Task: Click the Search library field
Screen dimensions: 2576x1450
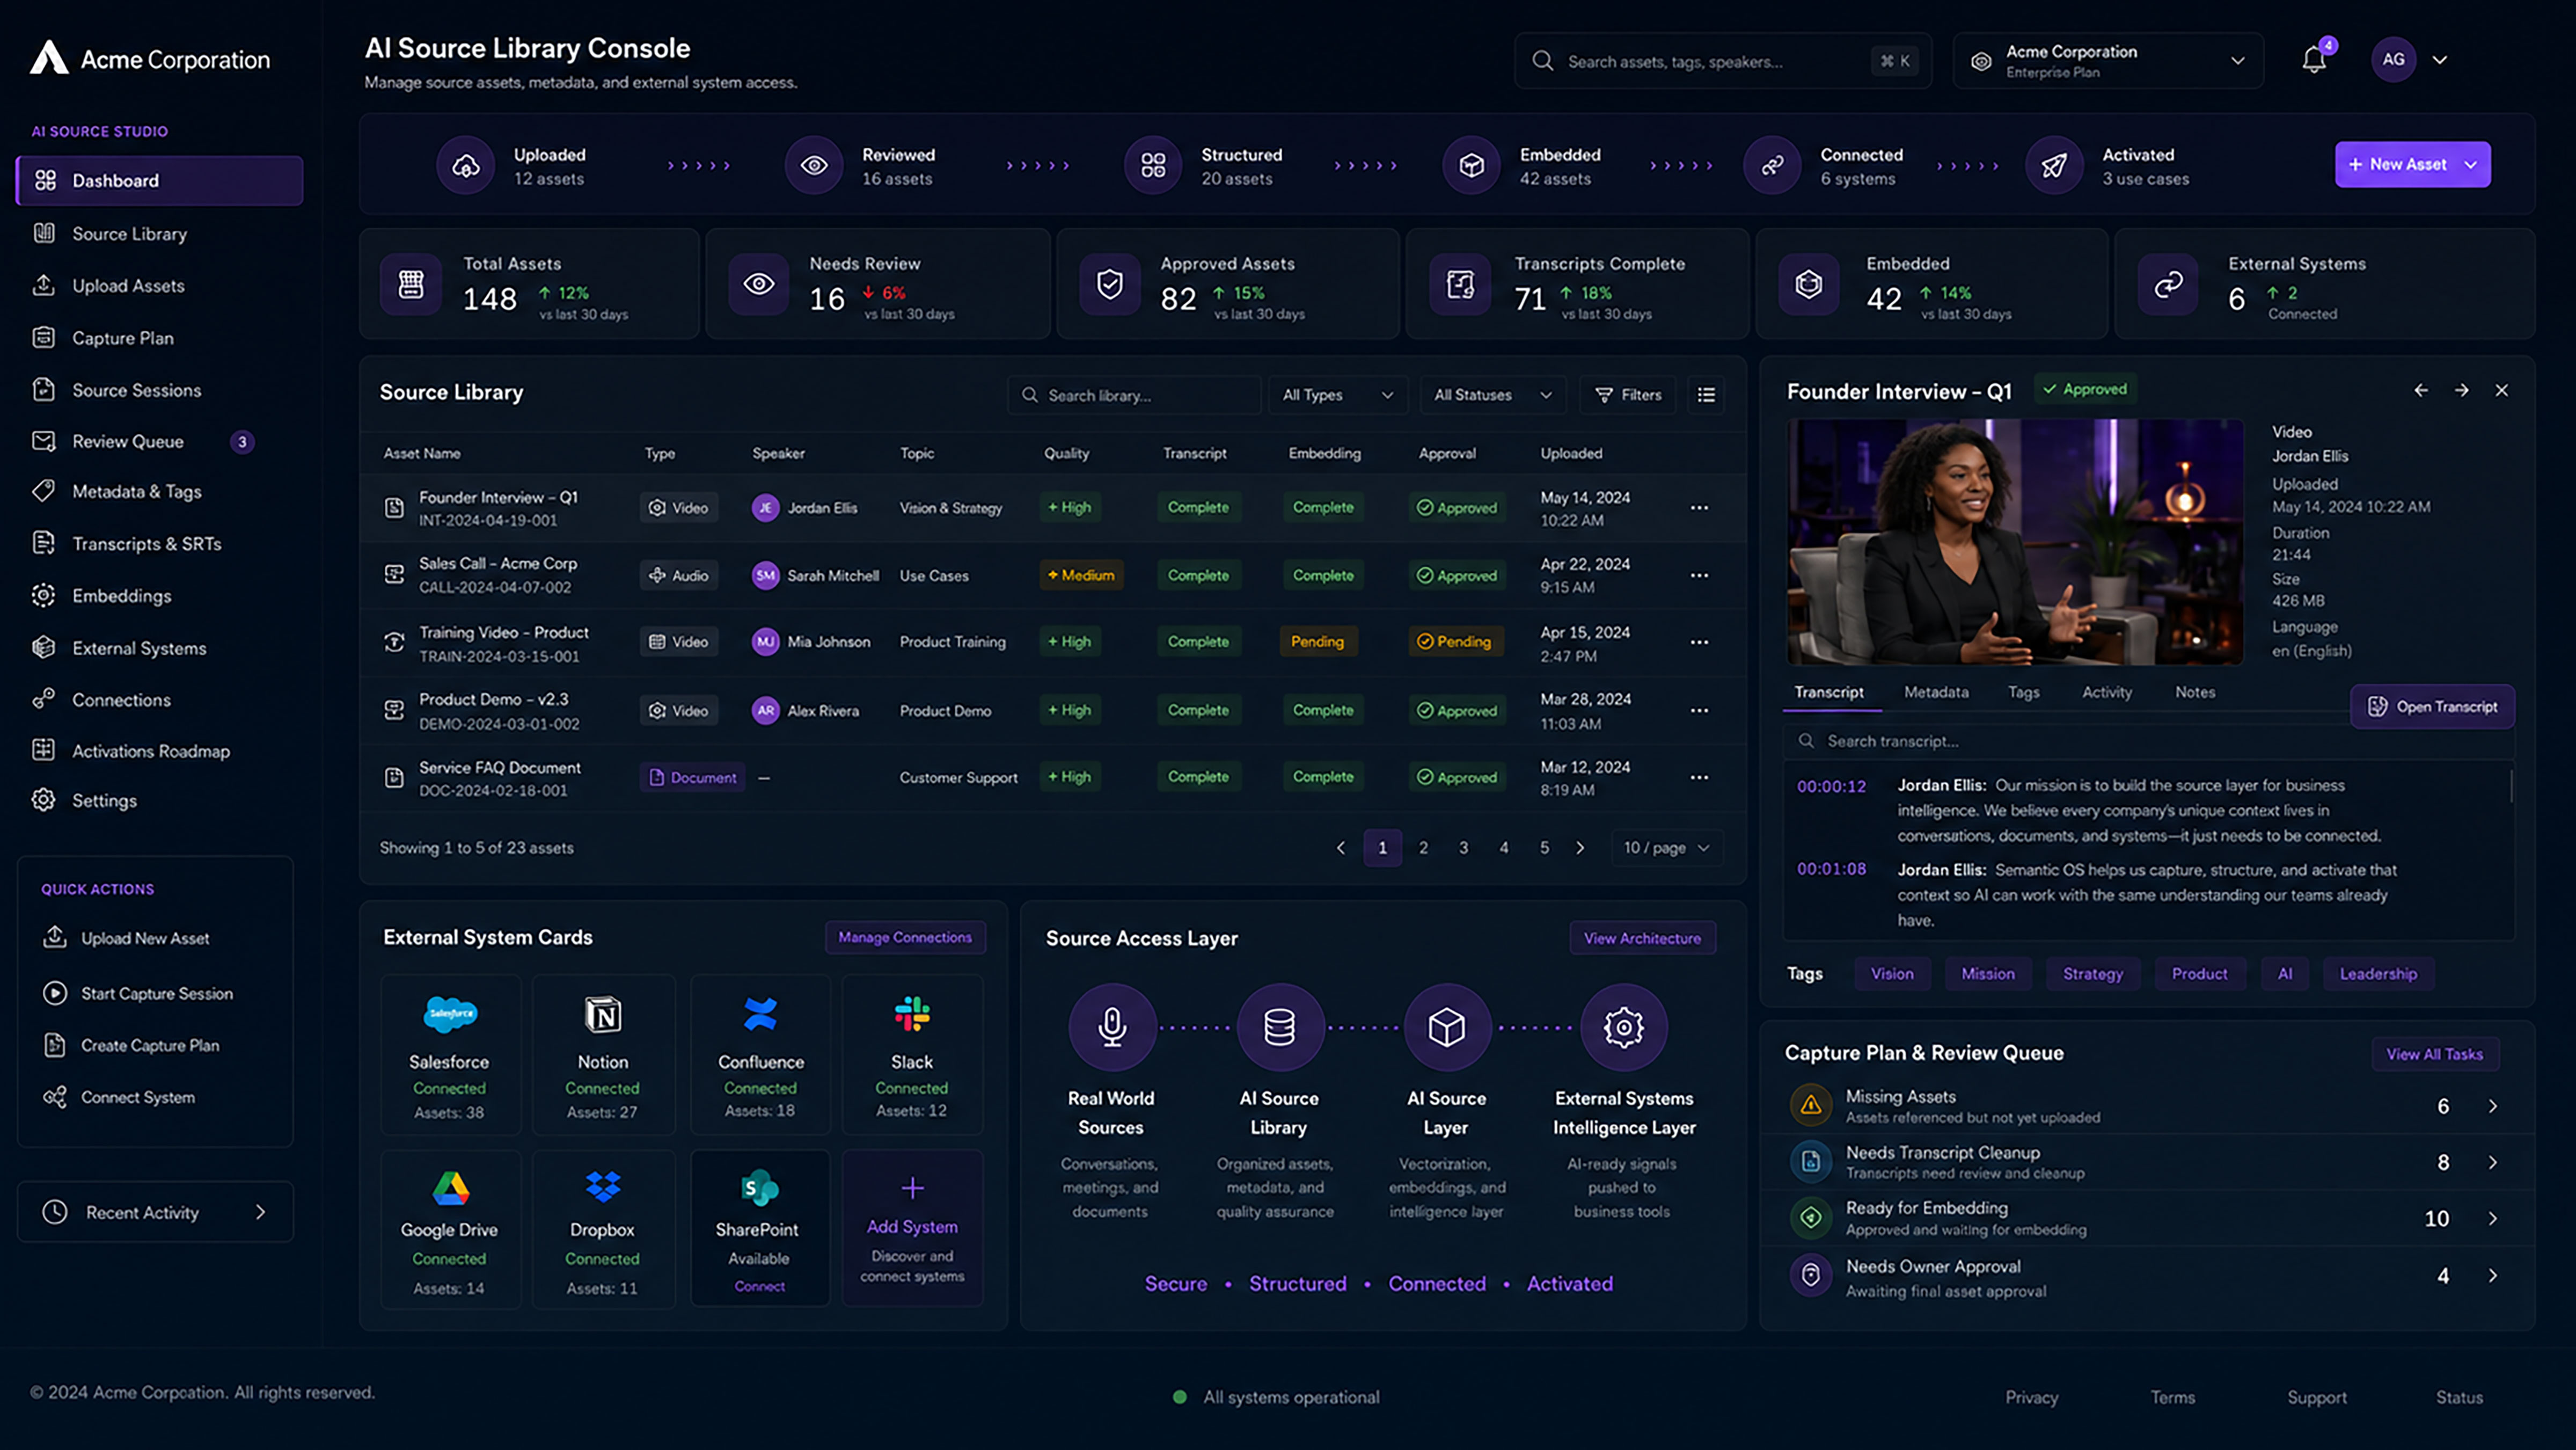Action: 1134,395
